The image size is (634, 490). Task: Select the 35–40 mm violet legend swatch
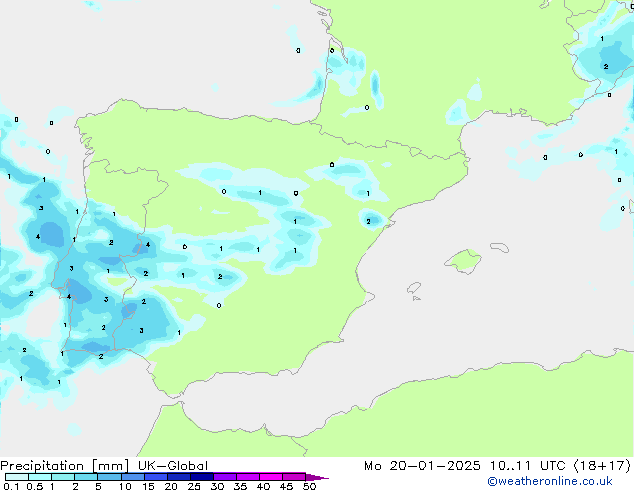(x=248, y=477)
